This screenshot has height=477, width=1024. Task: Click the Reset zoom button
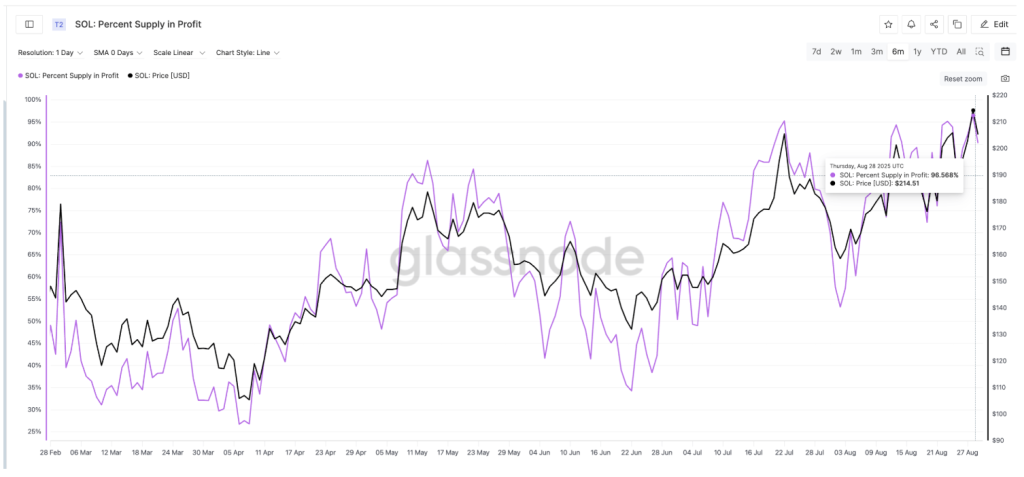coord(963,78)
